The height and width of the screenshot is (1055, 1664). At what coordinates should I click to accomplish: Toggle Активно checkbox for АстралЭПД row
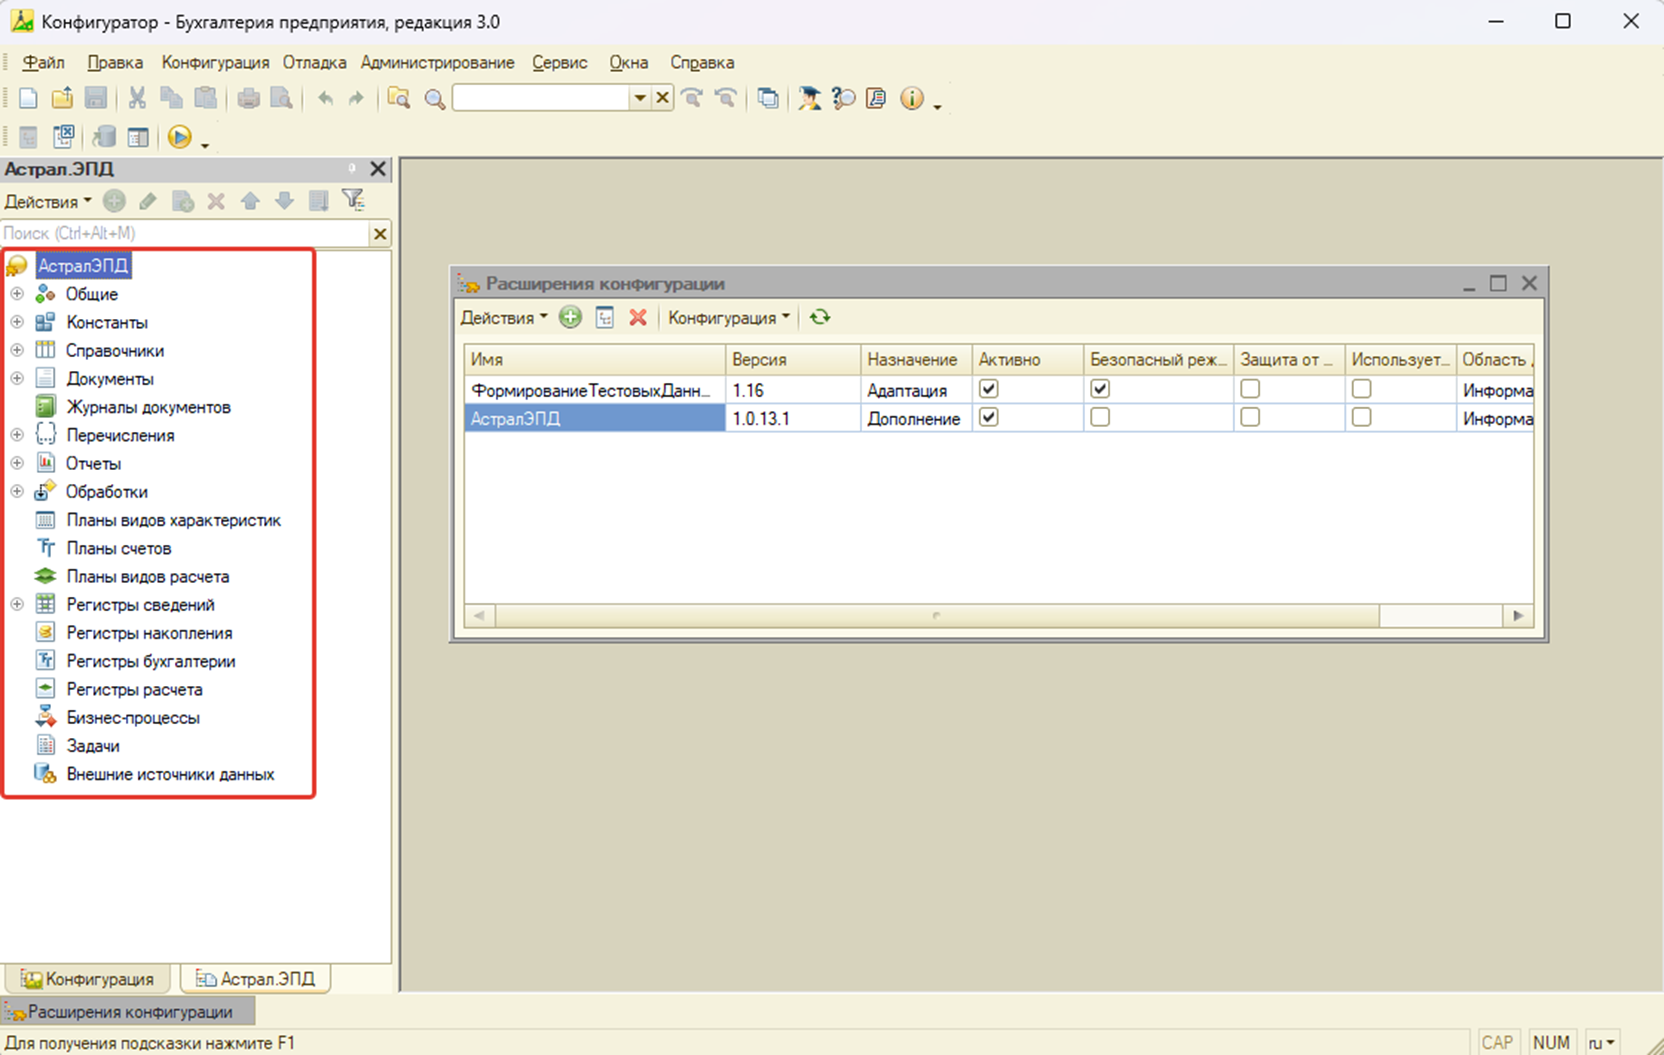(989, 417)
